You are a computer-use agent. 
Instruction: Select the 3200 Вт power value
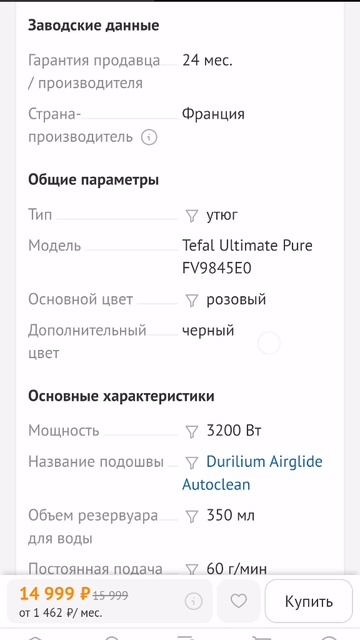click(x=234, y=431)
